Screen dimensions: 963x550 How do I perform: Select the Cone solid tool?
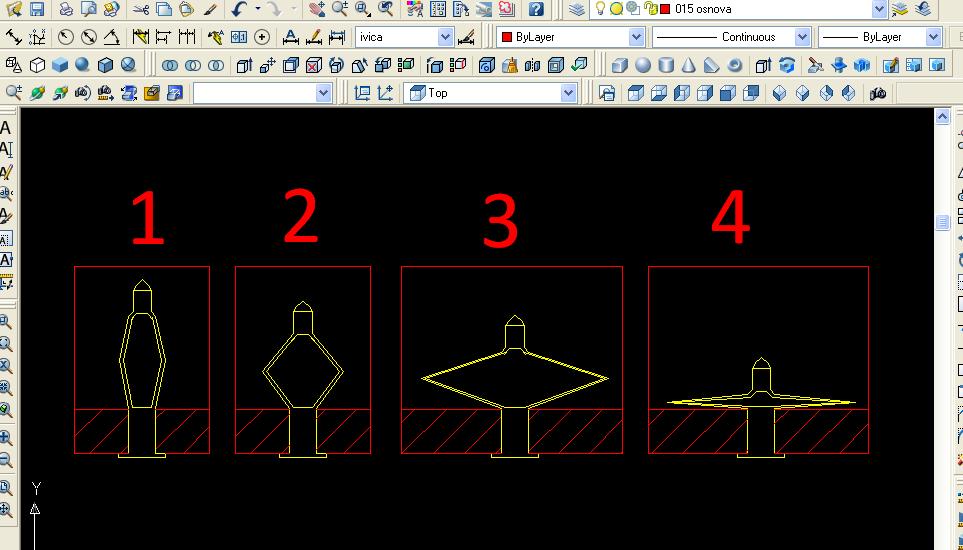point(689,66)
